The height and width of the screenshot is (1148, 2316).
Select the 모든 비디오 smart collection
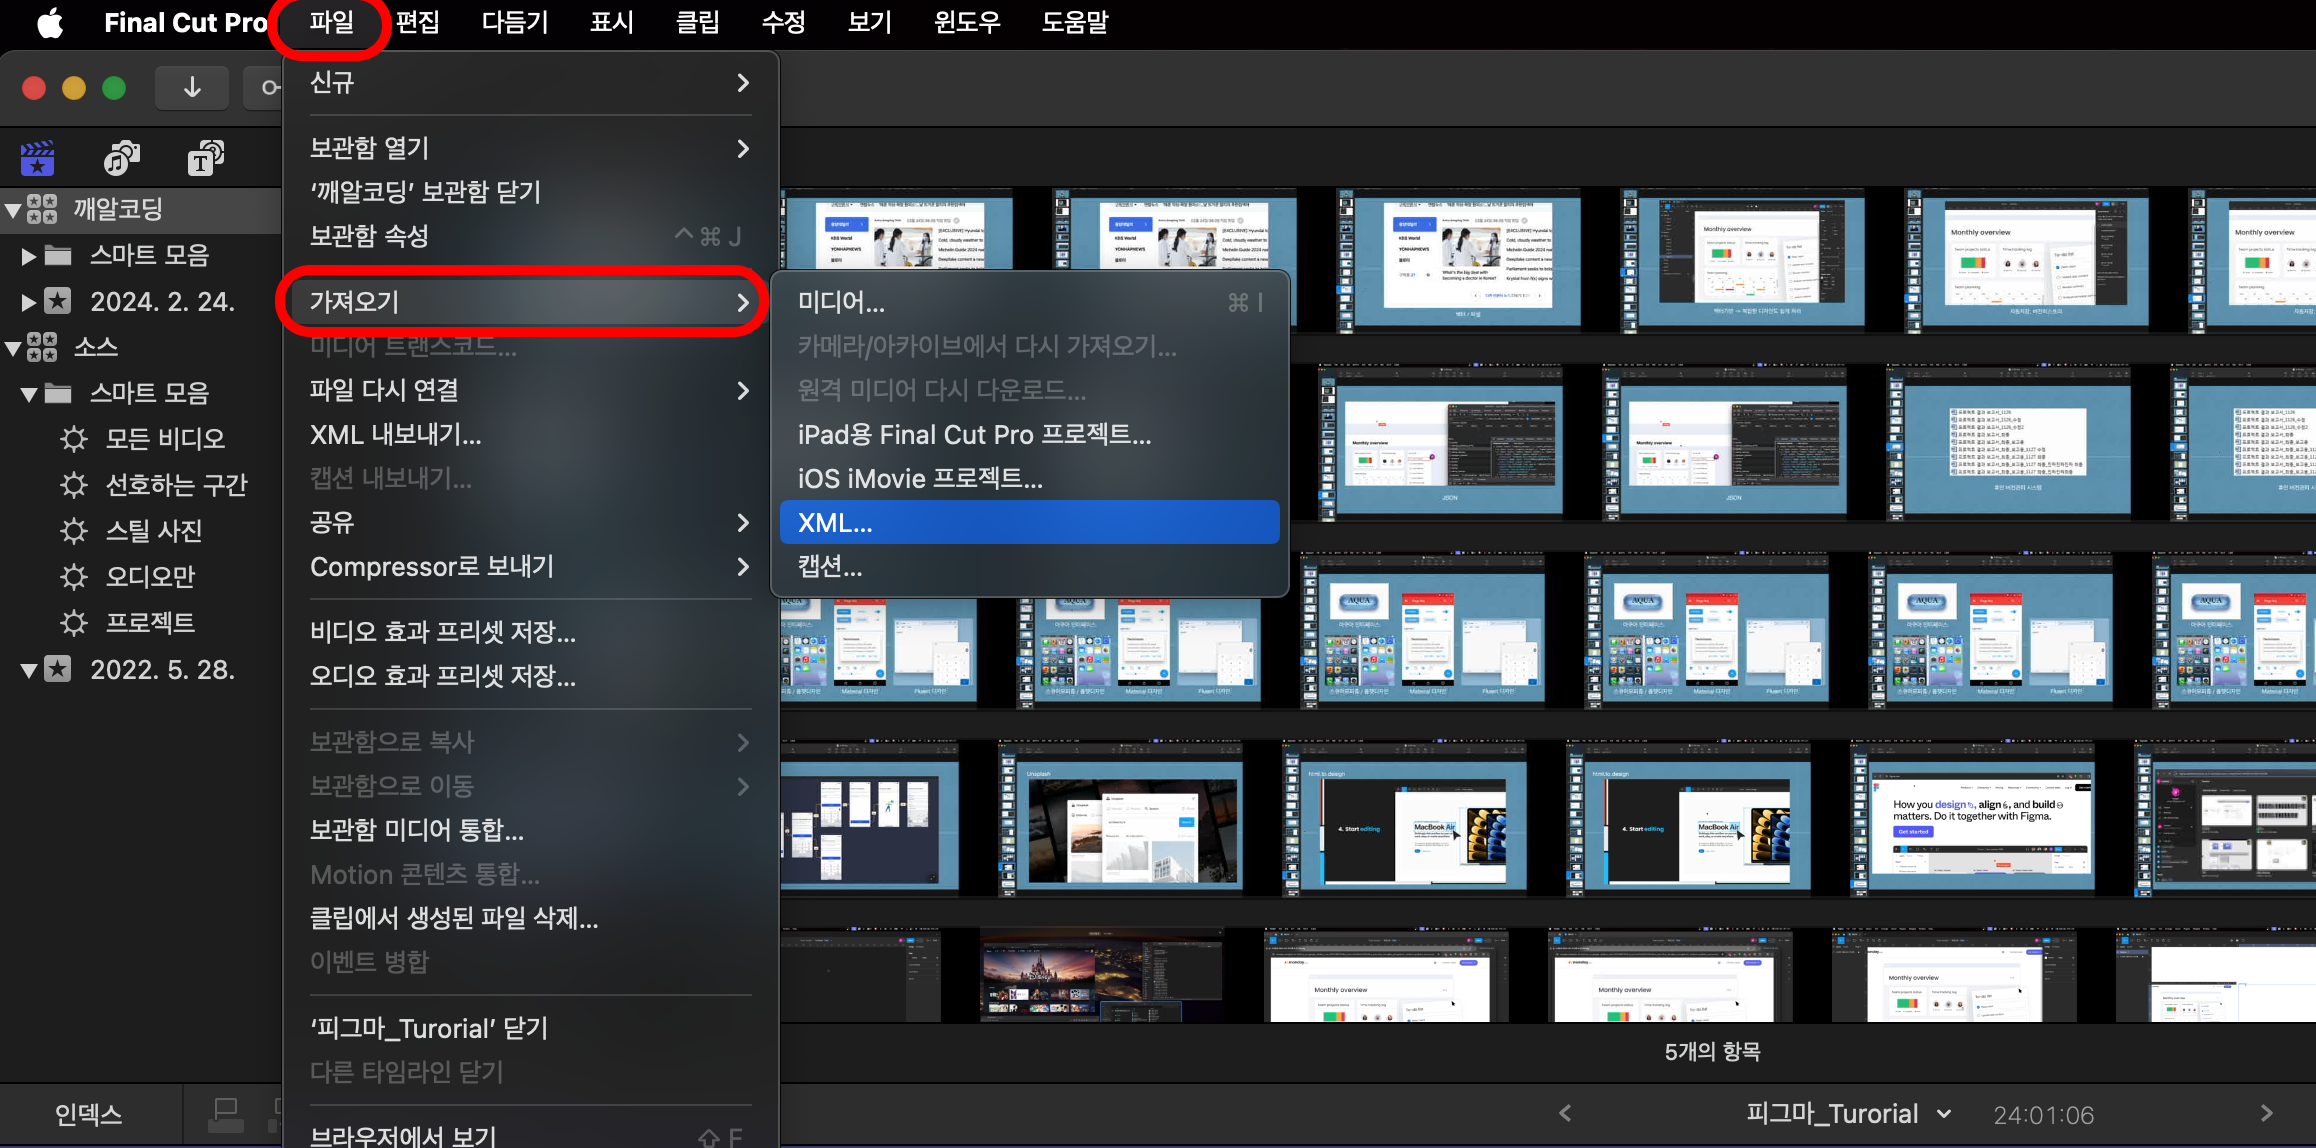click(165, 438)
